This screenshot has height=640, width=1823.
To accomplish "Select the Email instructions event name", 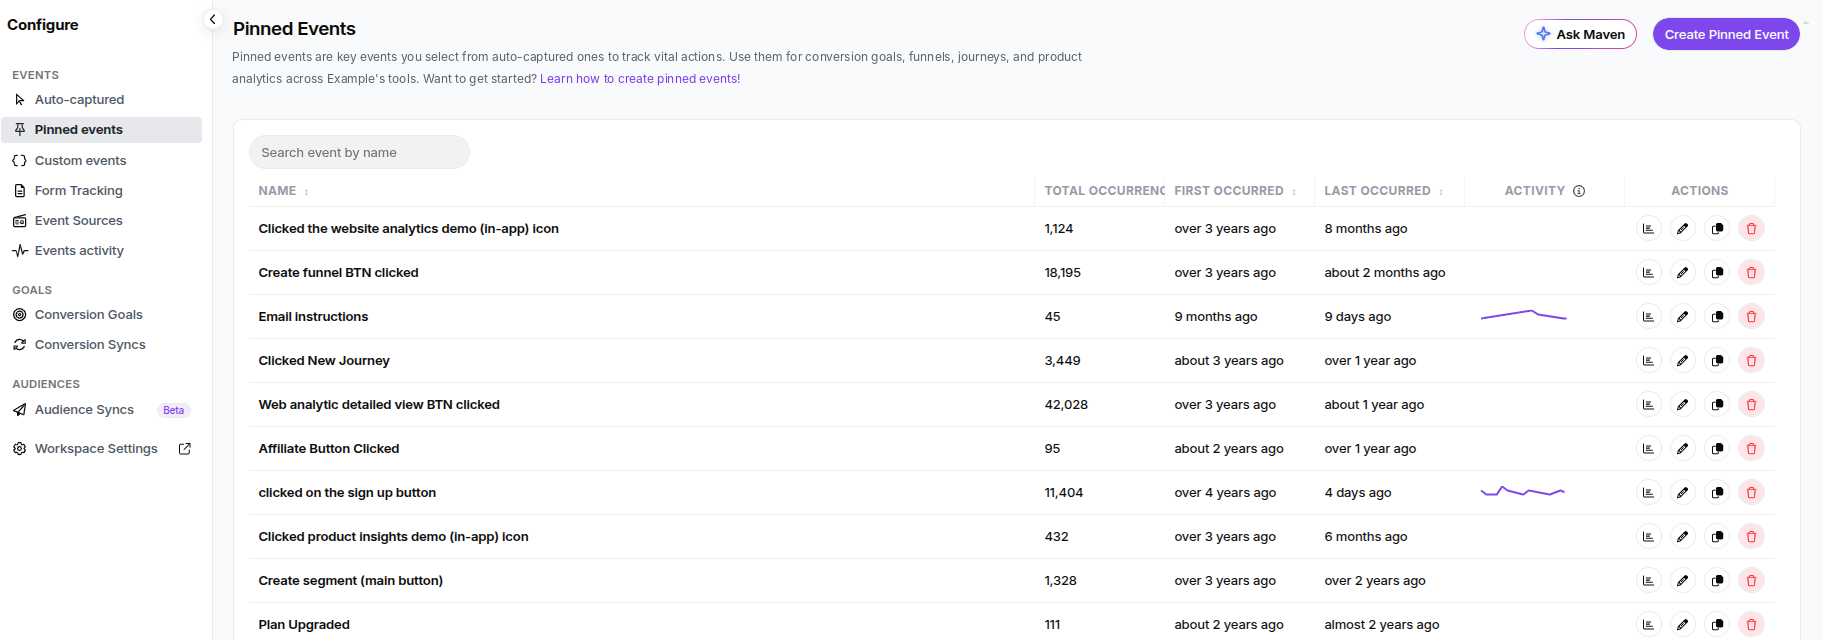I will [x=313, y=317].
